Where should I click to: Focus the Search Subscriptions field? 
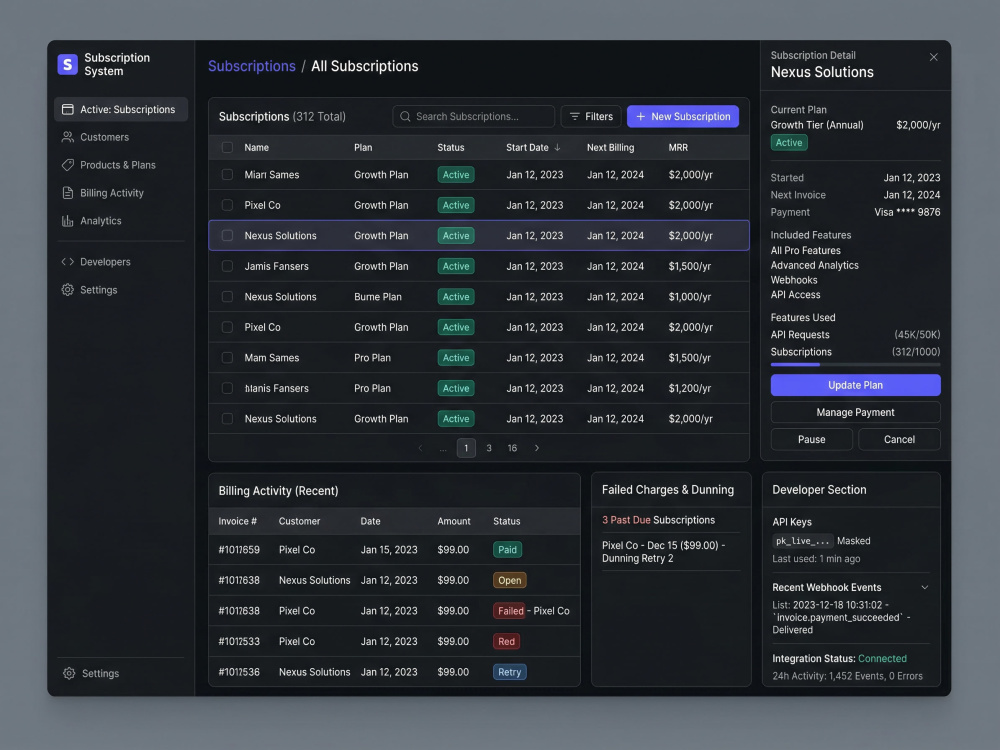pyautogui.click(x=473, y=117)
